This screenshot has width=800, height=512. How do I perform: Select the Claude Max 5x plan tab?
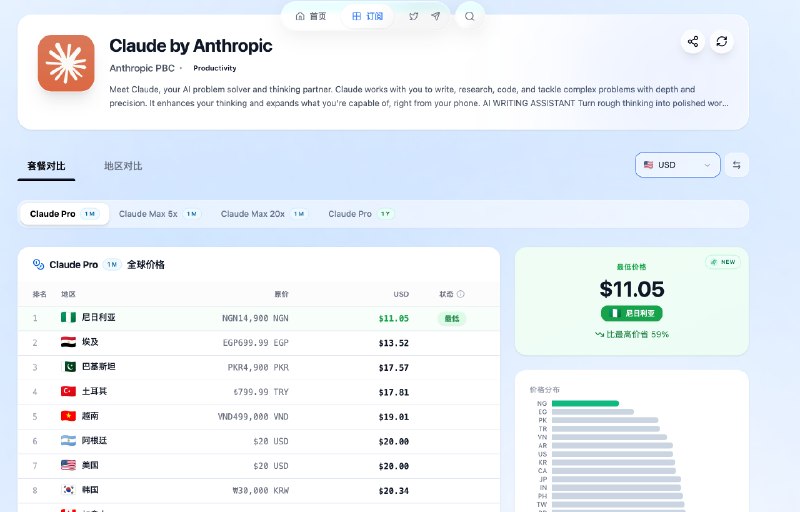tap(159, 214)
